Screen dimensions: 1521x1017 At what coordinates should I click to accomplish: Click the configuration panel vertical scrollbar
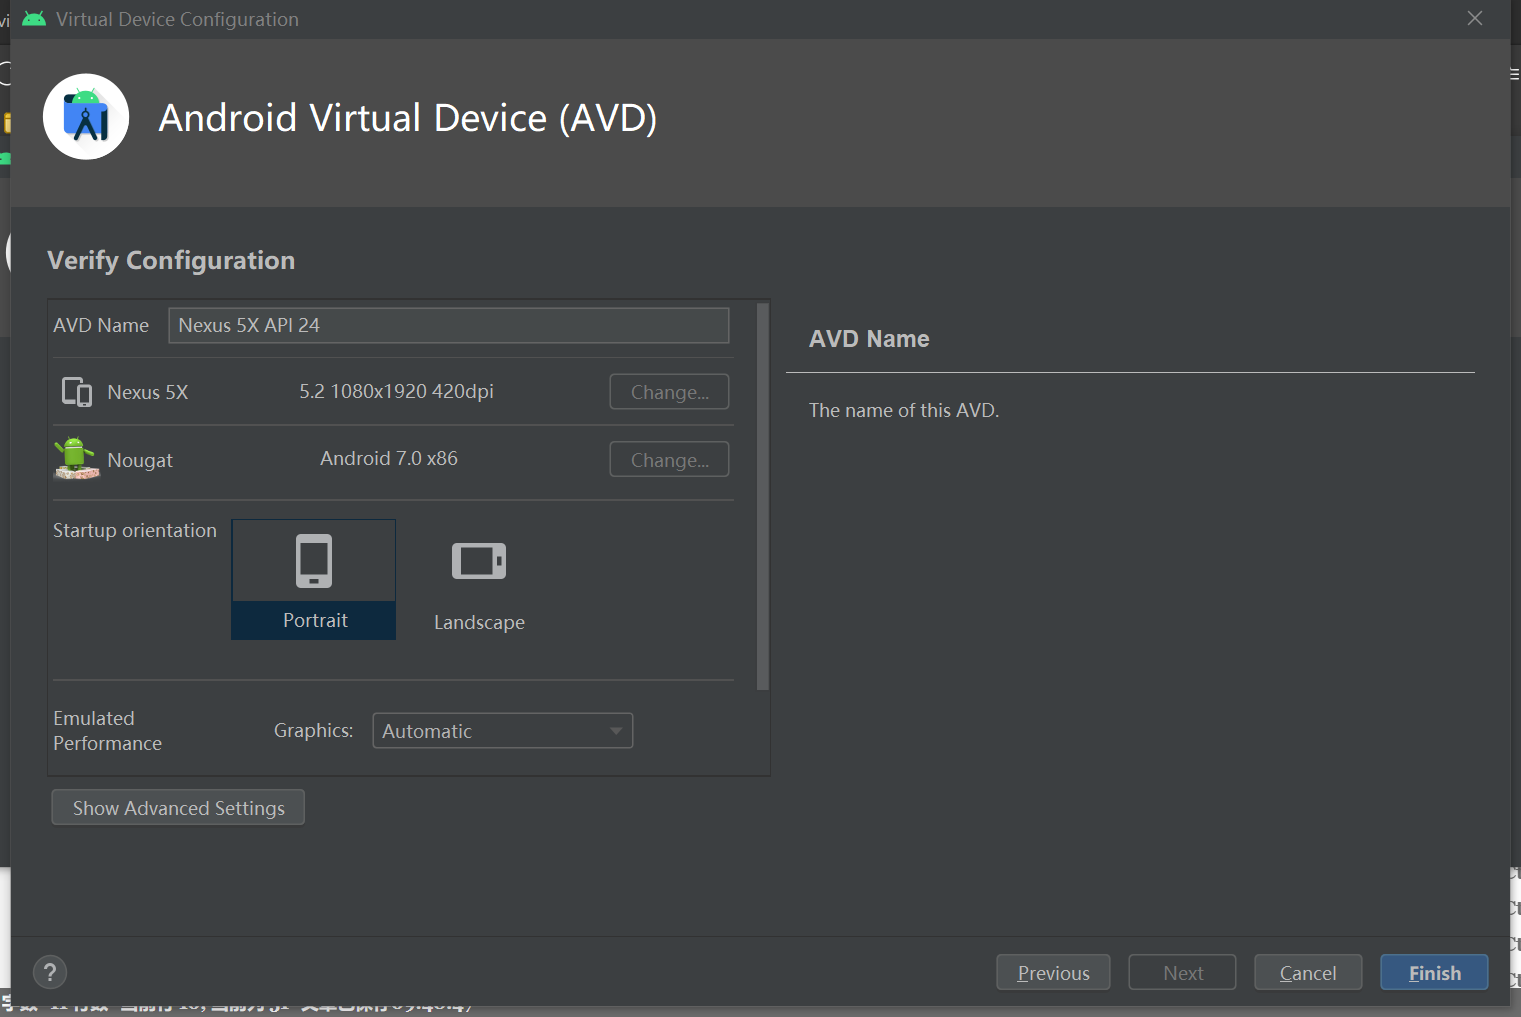tap(763, 496)
